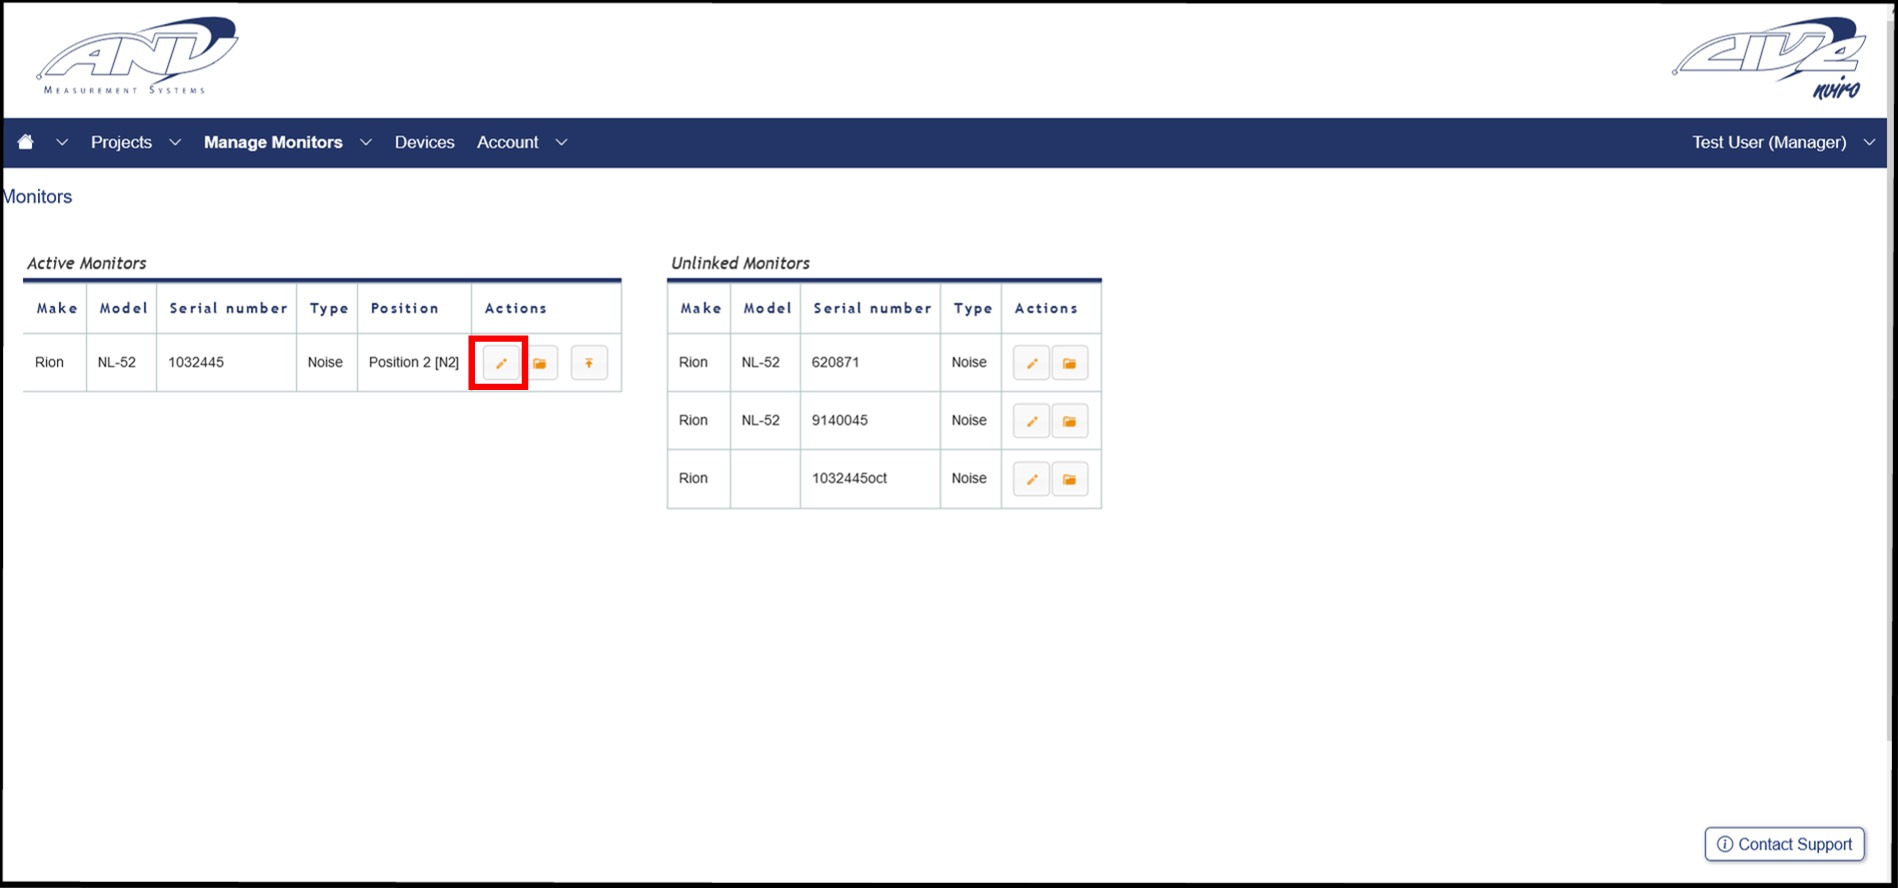The width and height of the screenshot is (1898, 888).
Task: Select serial number 9140045 cell
Action: [870, 420]
